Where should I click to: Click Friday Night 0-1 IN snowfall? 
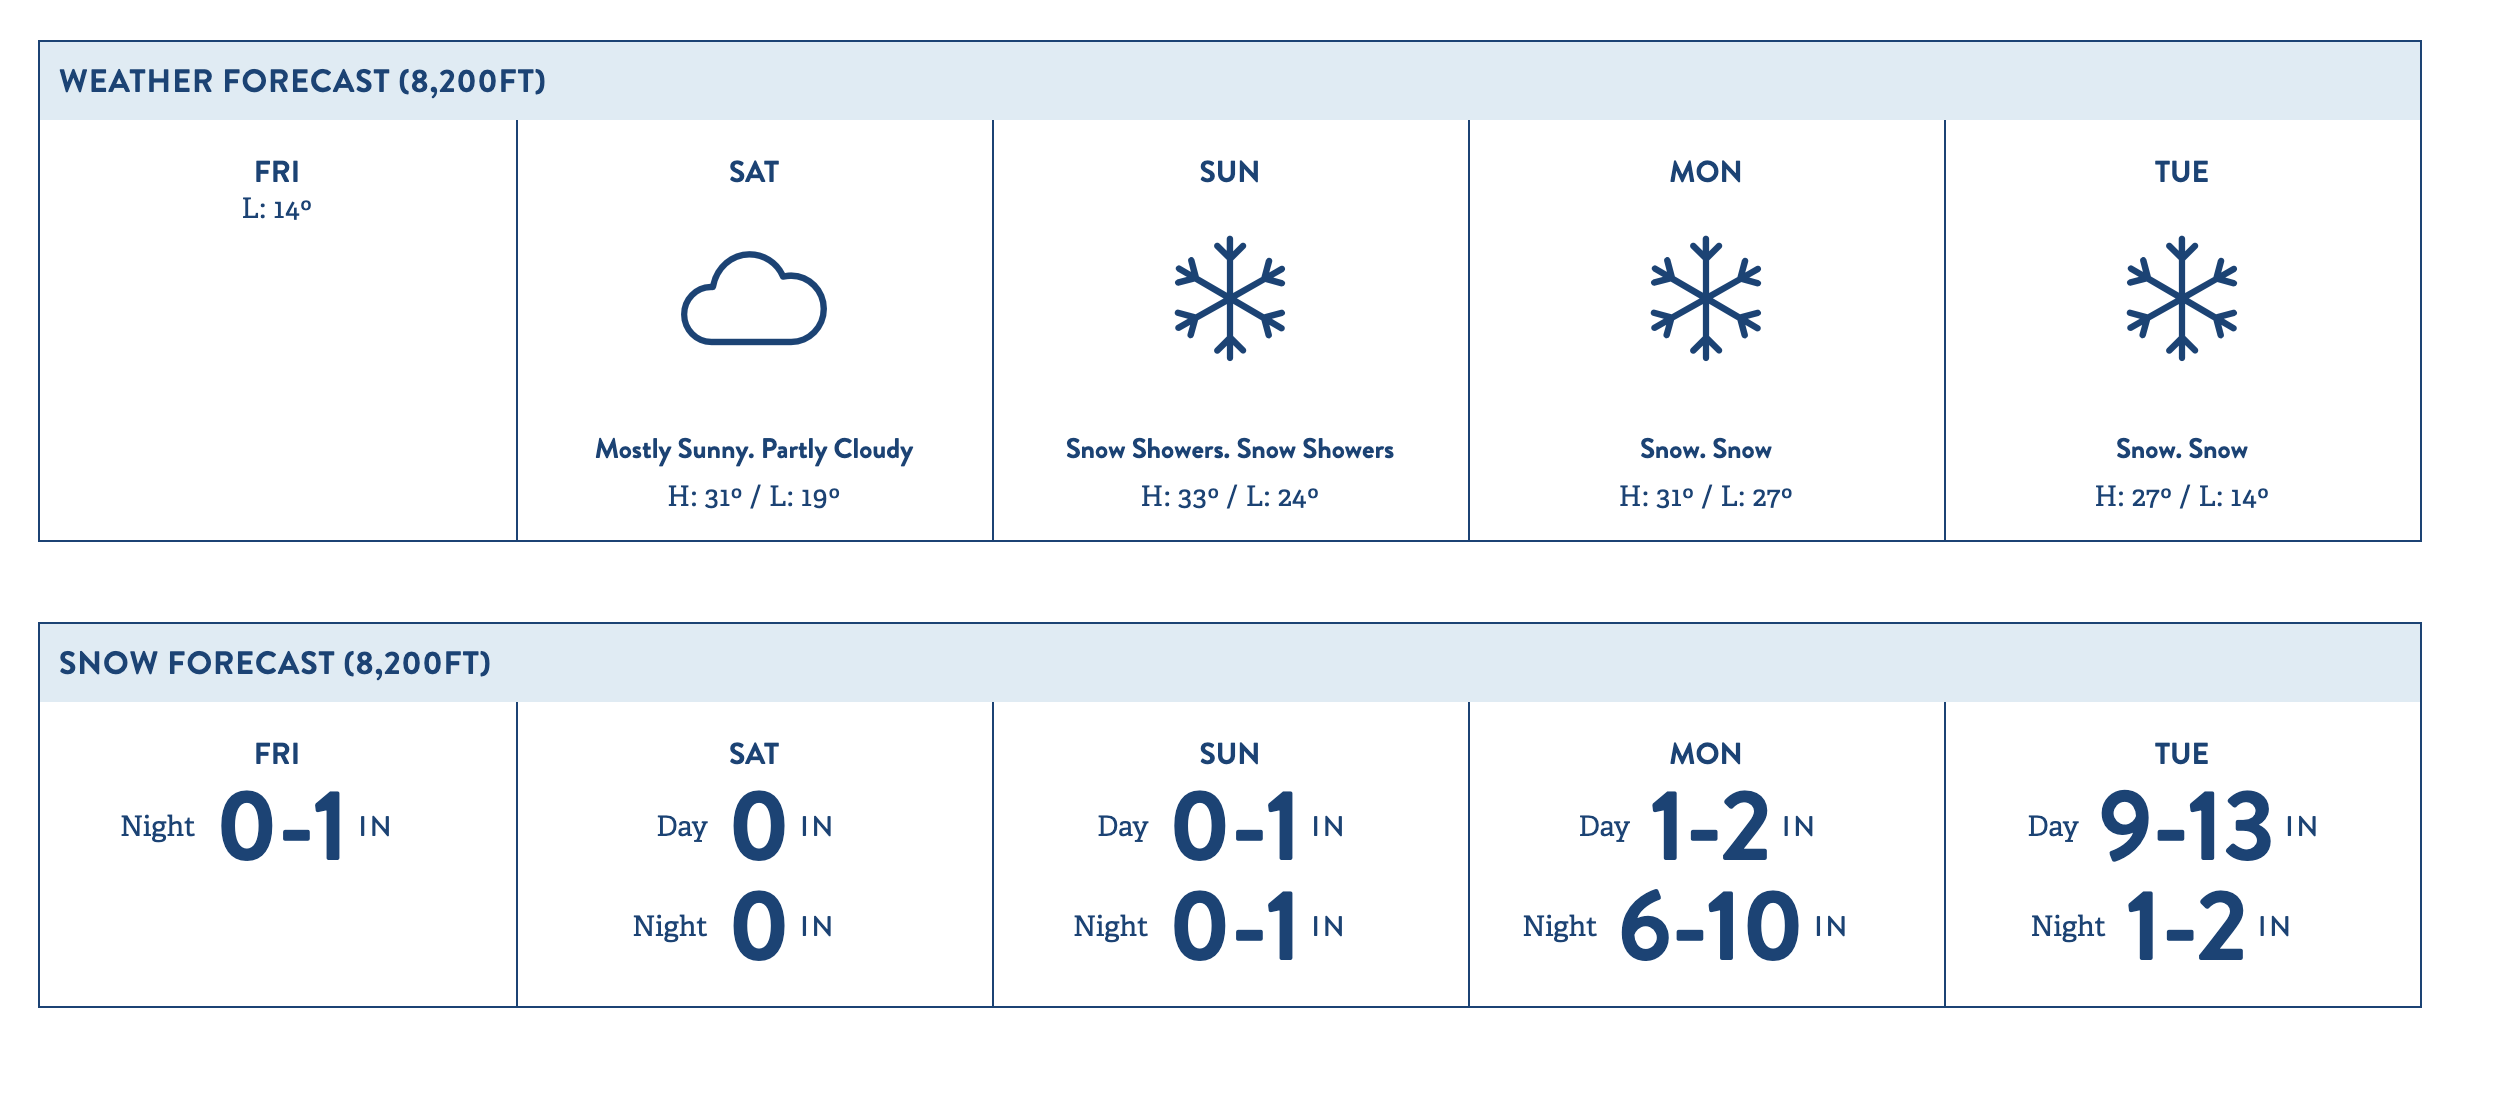[256, 826]
